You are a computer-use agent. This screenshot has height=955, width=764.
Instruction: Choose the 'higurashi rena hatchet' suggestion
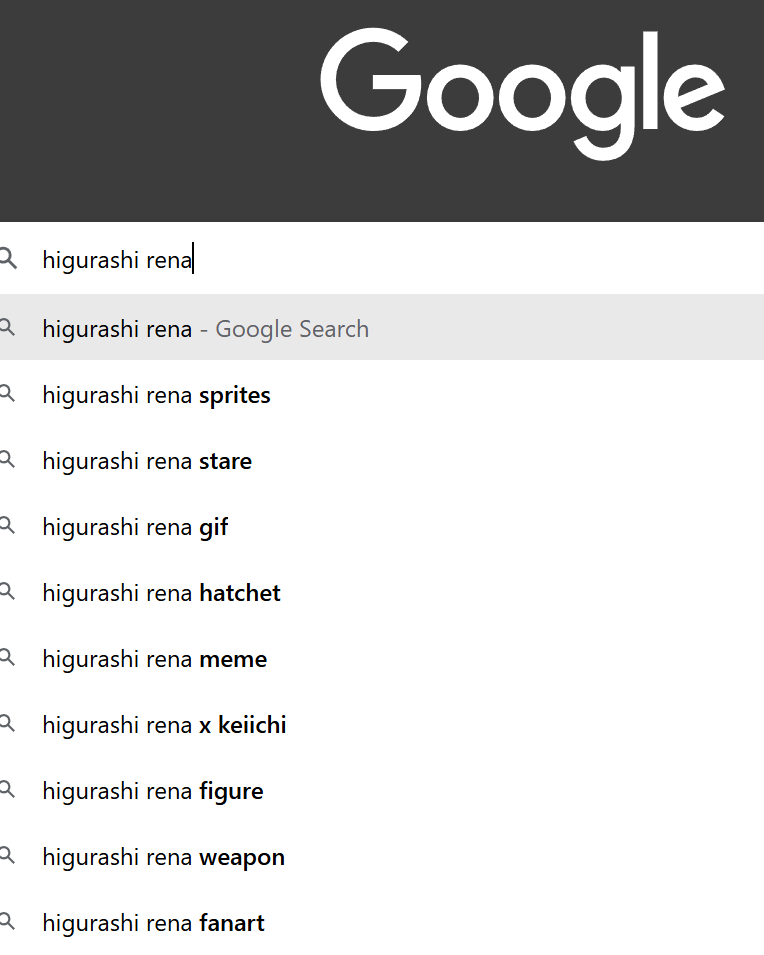382,593
